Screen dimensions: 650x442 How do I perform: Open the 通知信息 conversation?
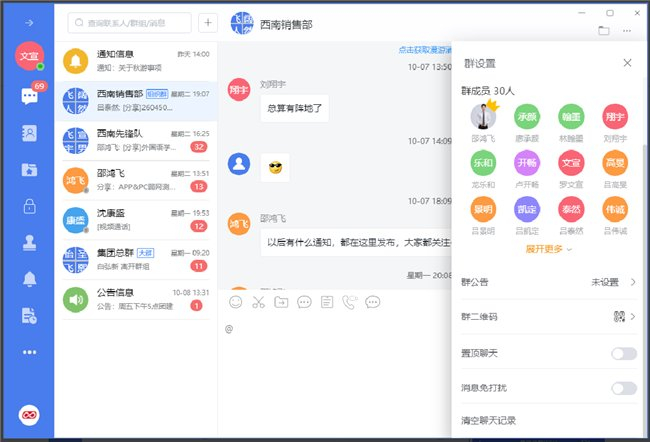(136, 61)
